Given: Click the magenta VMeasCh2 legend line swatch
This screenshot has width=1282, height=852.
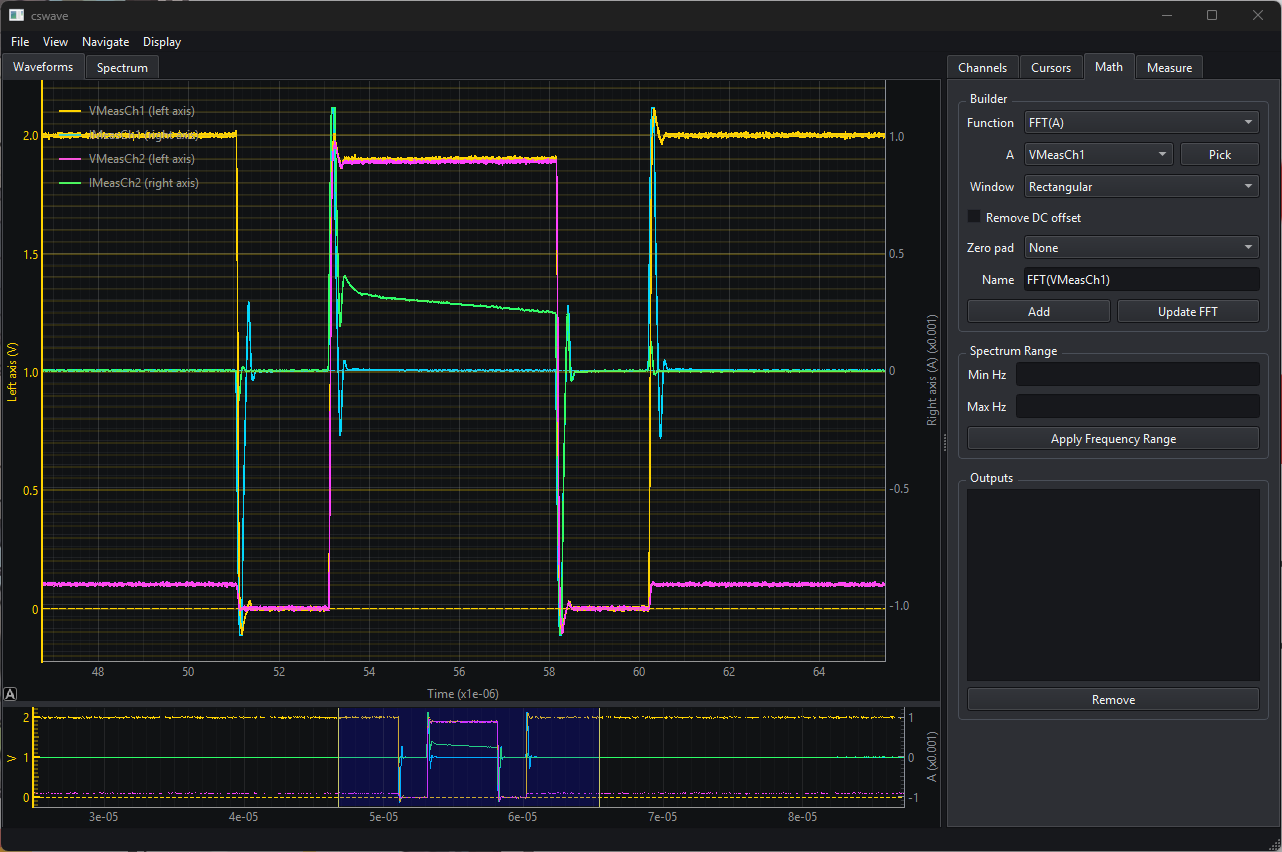Looking at the screenshot, I should [x=70, y=159].
